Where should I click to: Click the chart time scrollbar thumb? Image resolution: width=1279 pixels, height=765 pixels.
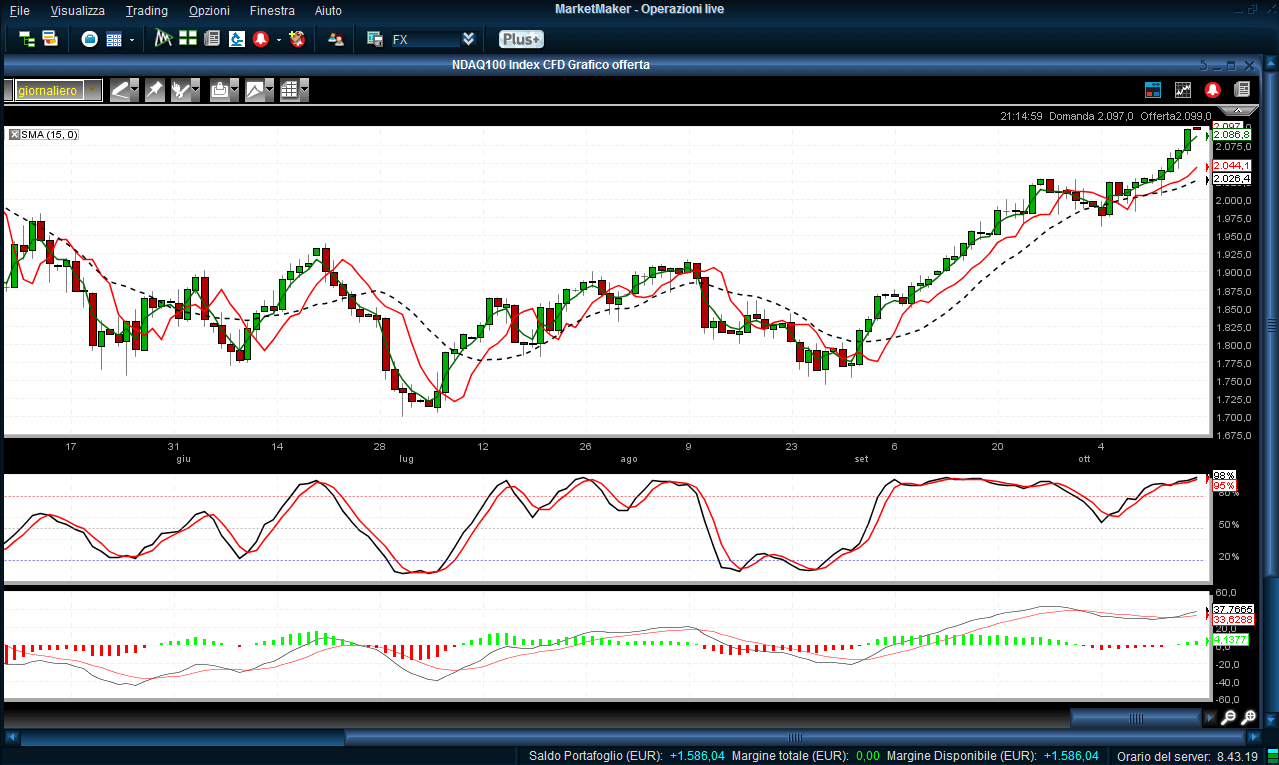tap(1136, 718)
